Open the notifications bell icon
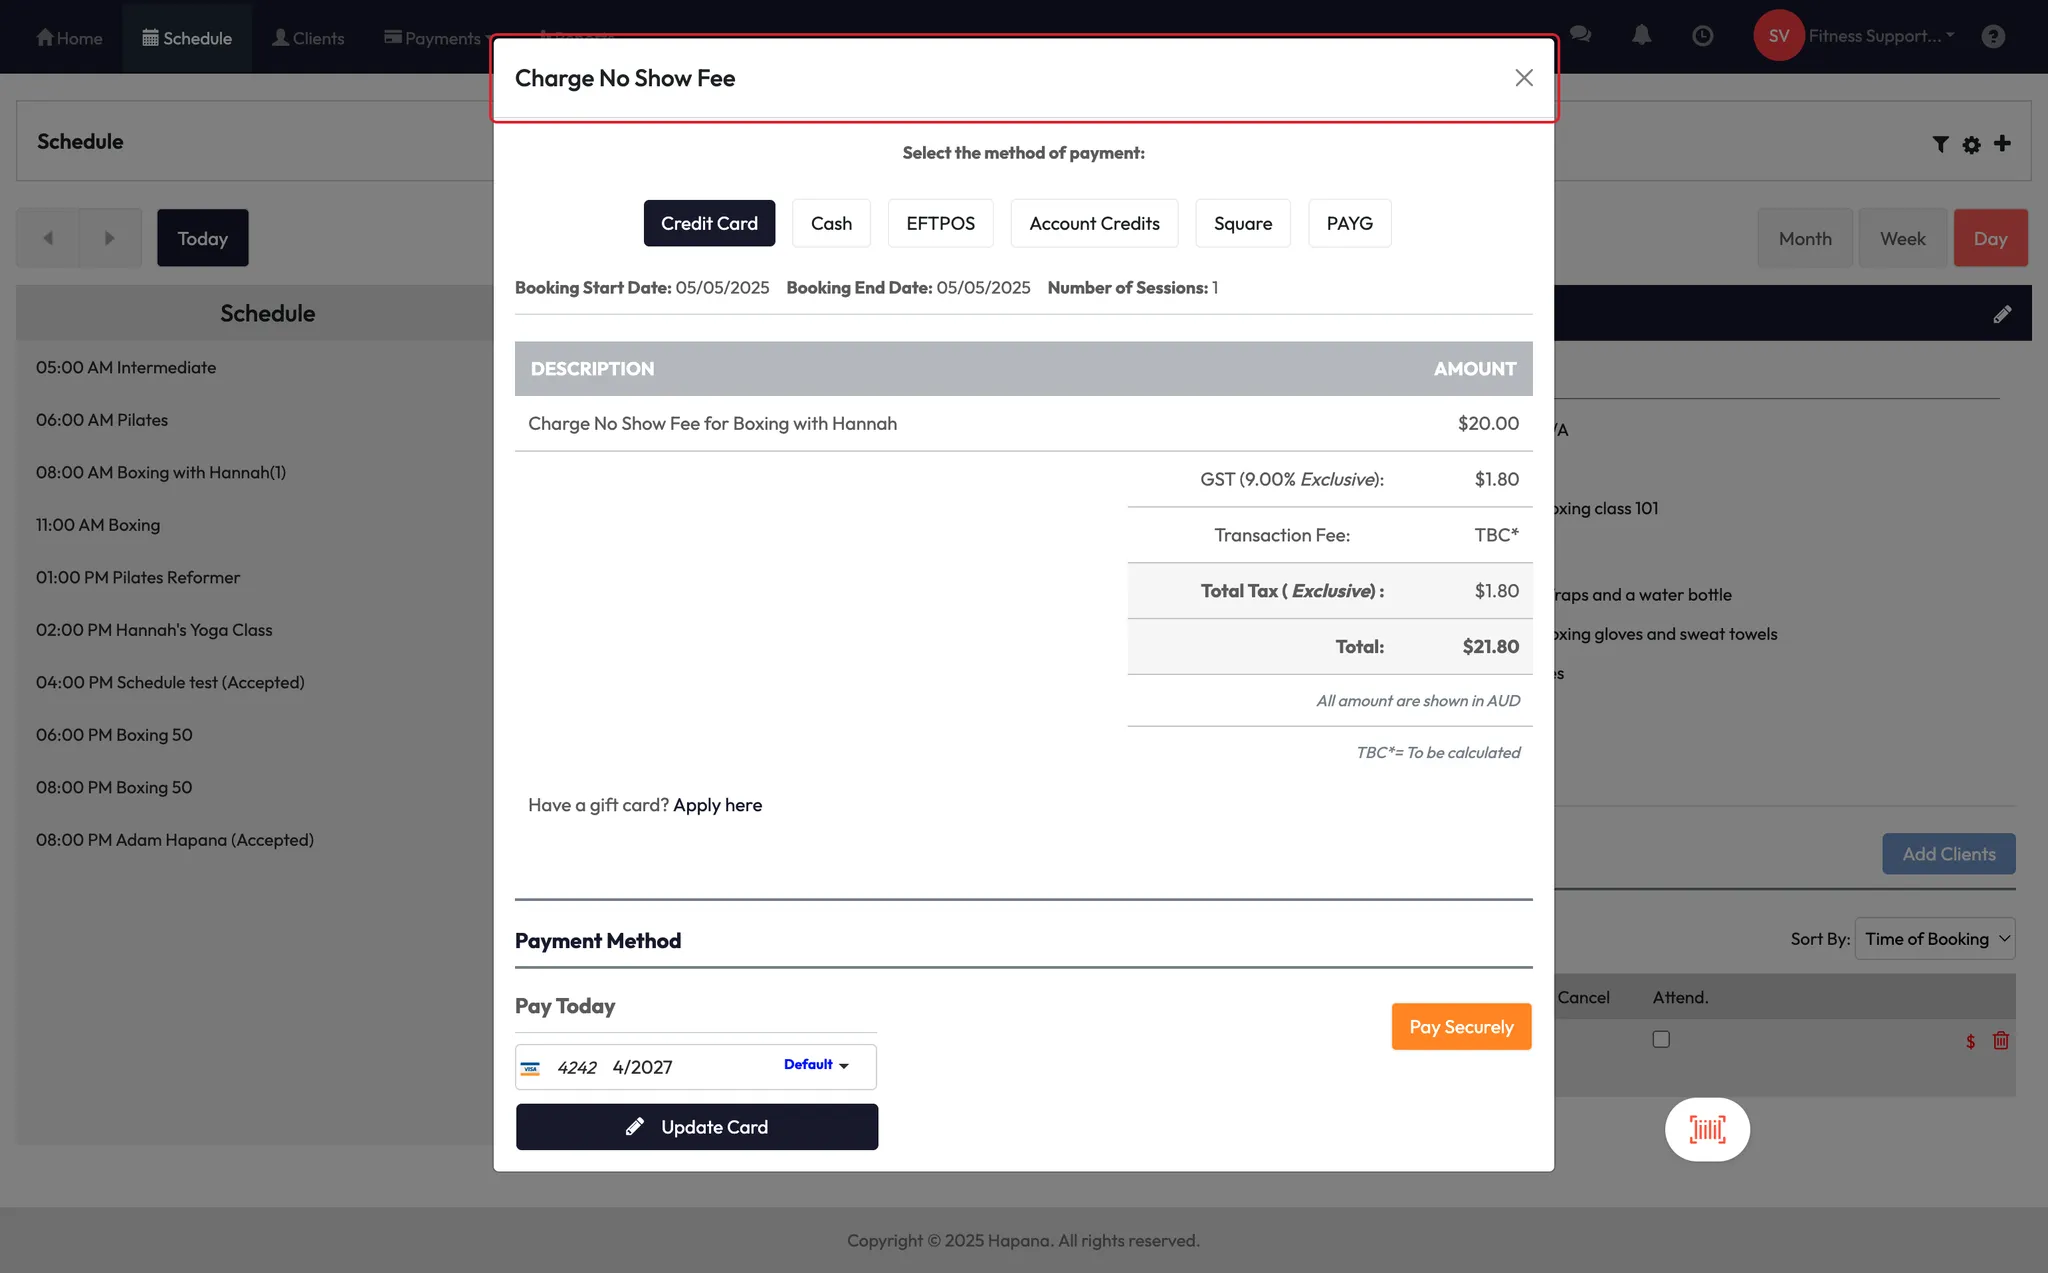Image resolution: width=2048 pixels, height=1273 pixels. pos(1641,36)
